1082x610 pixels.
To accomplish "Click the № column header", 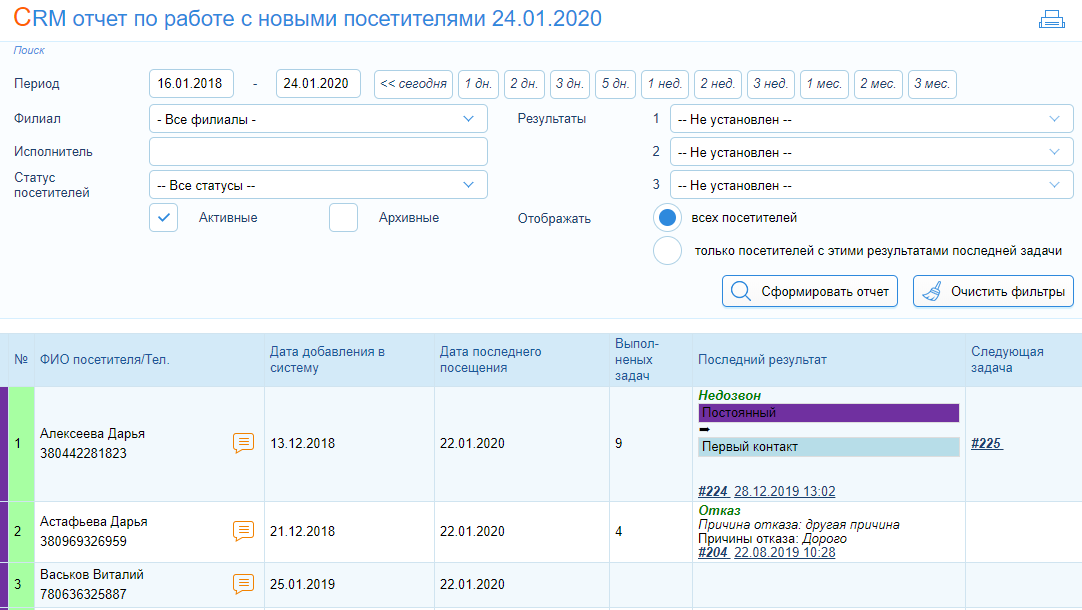I will click(21, 360).
